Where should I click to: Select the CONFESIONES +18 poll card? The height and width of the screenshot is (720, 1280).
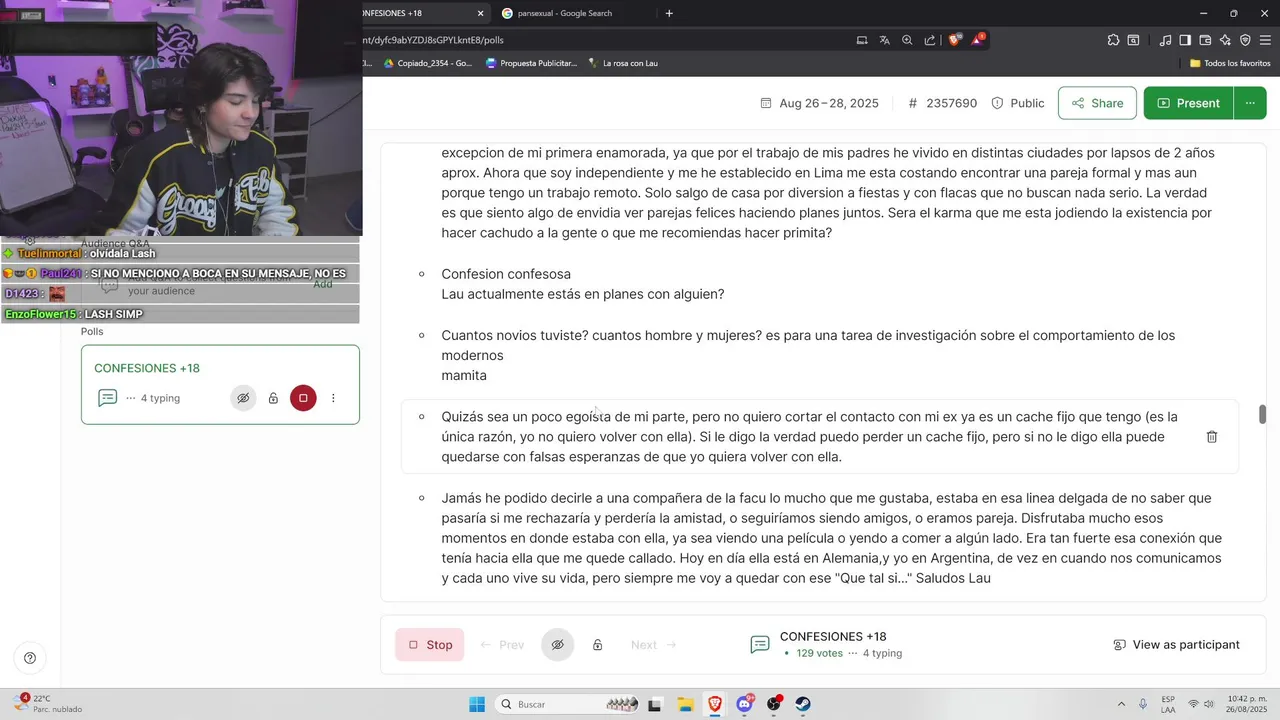point(220,385)
